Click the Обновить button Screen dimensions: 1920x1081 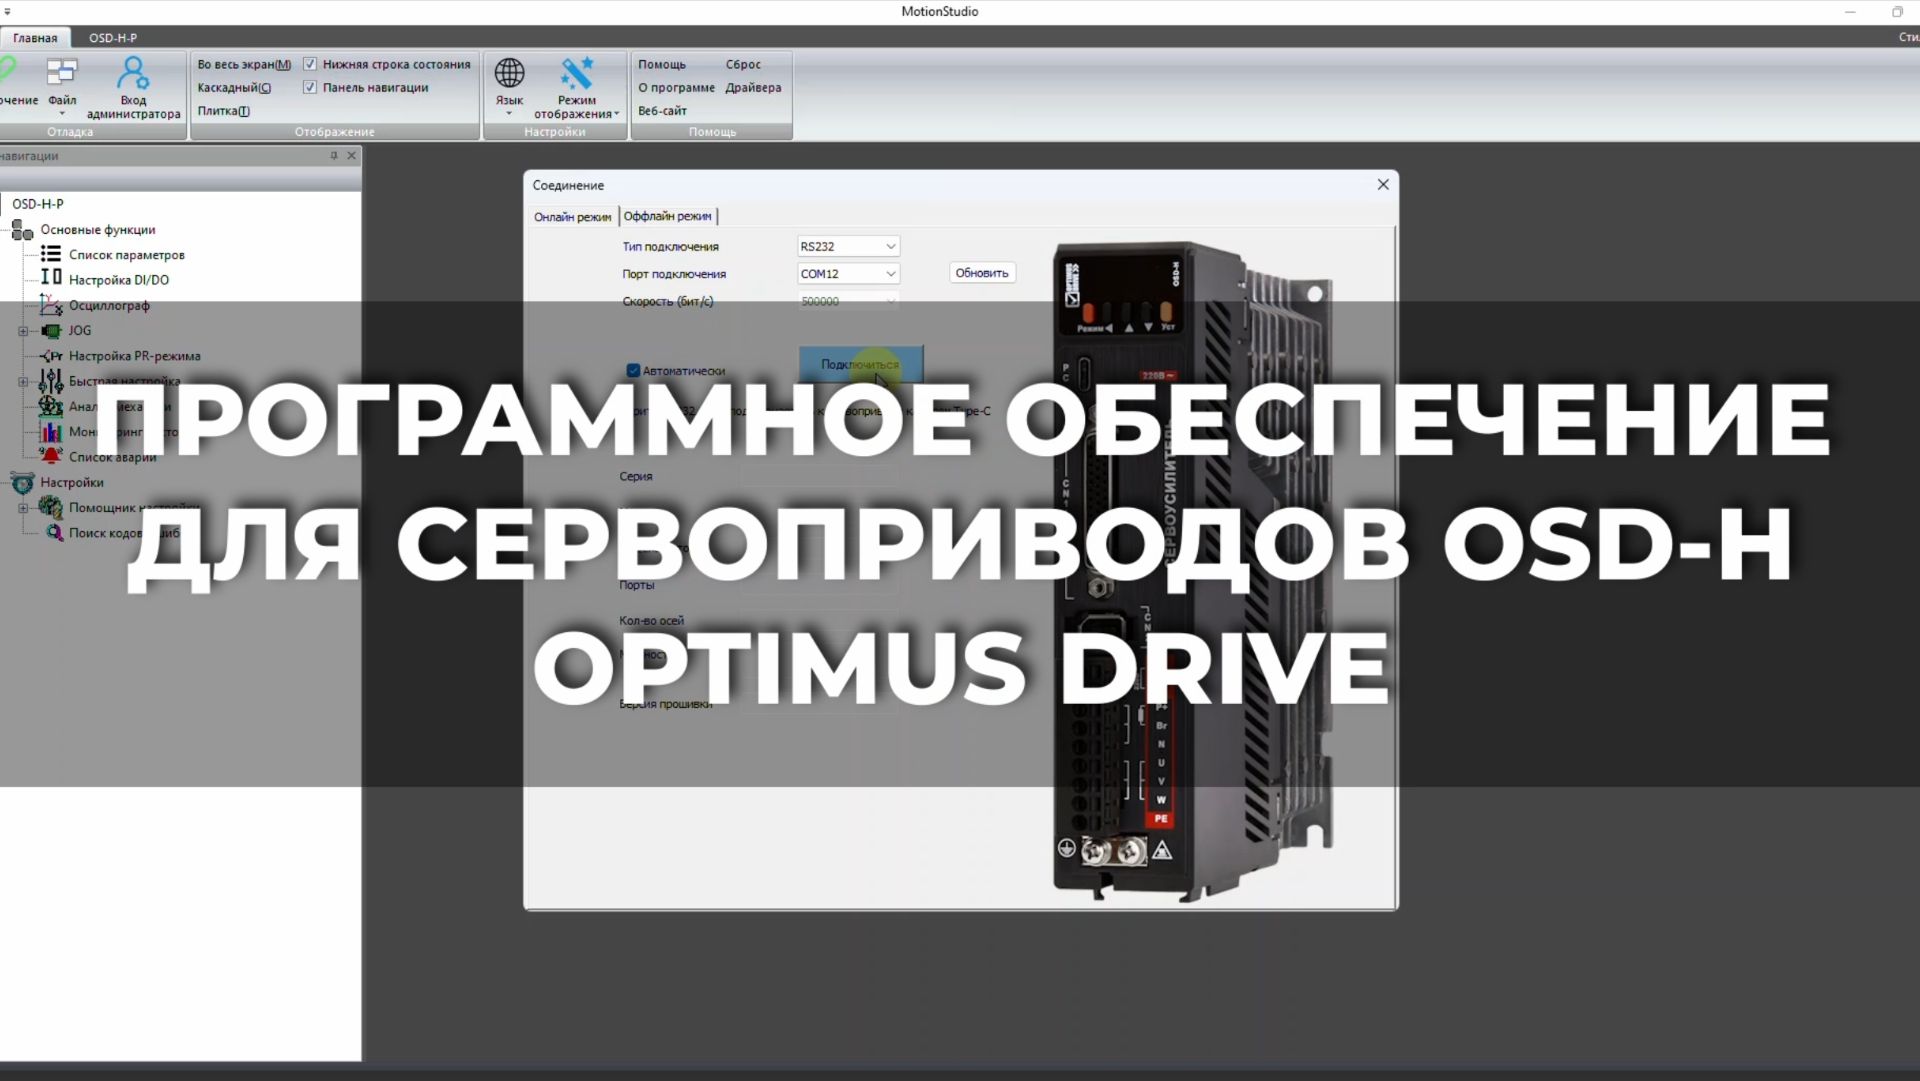[982, 273]
